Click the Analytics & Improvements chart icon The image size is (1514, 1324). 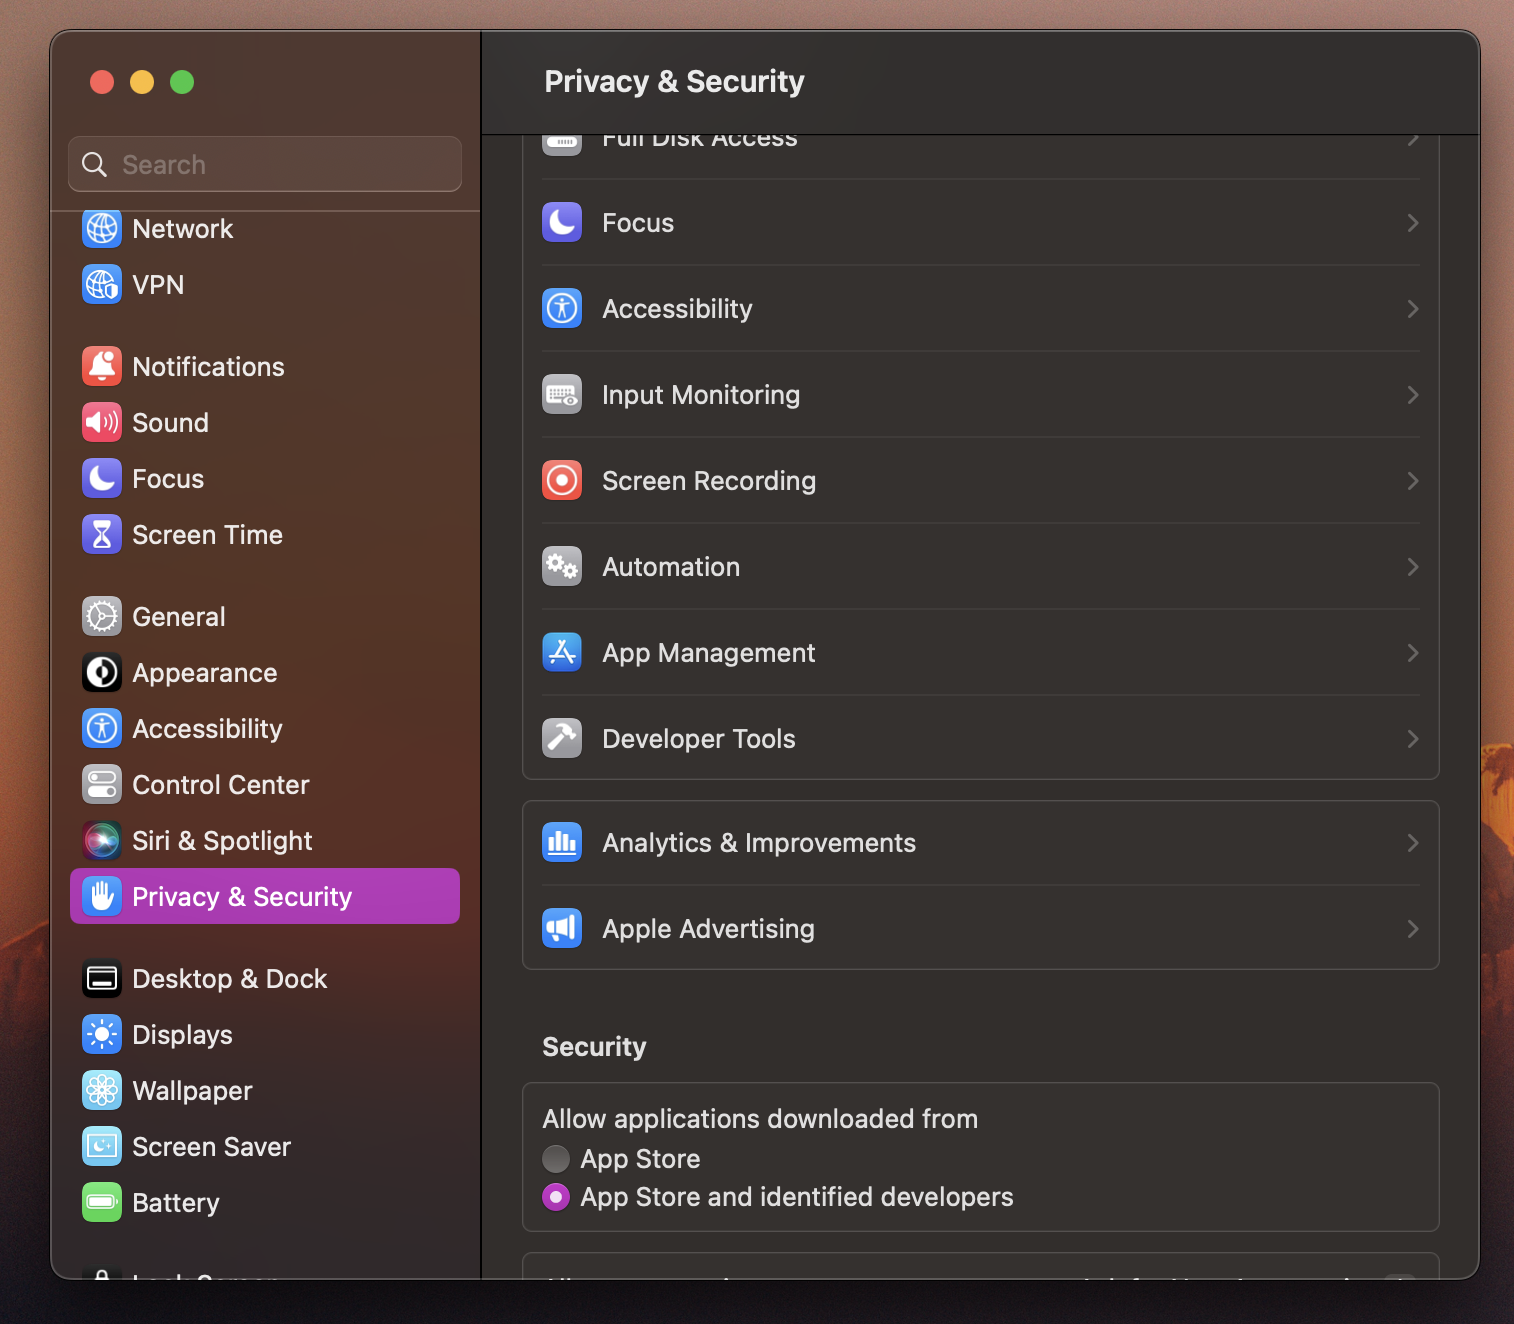tap(562, 843)
